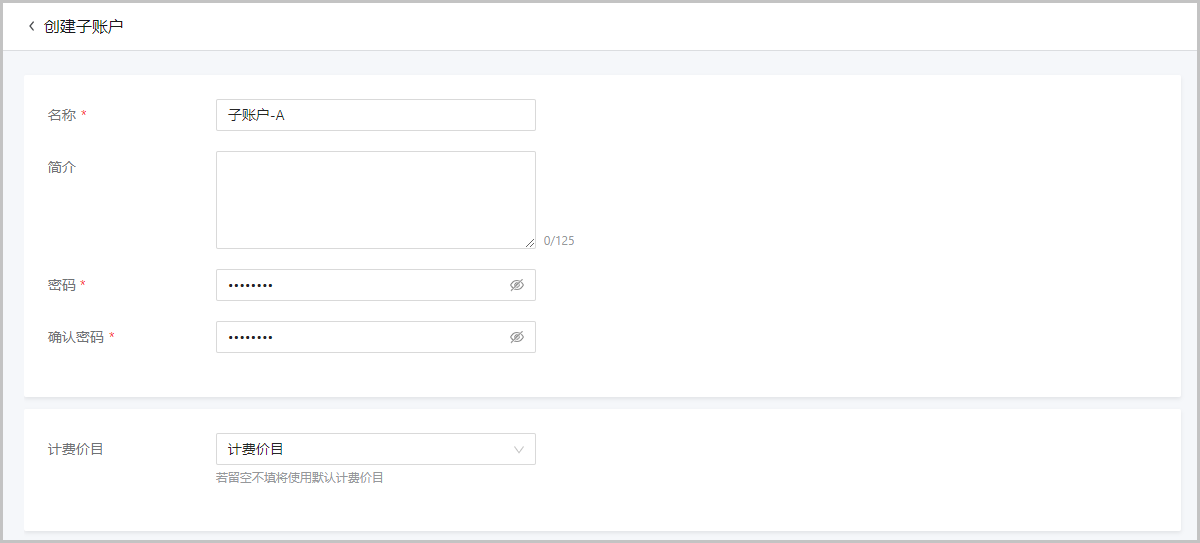Show the password in the 密码 field
The width and height of the screenshot is (1200, 543).
pyautogui.click(x=517, y=285)
